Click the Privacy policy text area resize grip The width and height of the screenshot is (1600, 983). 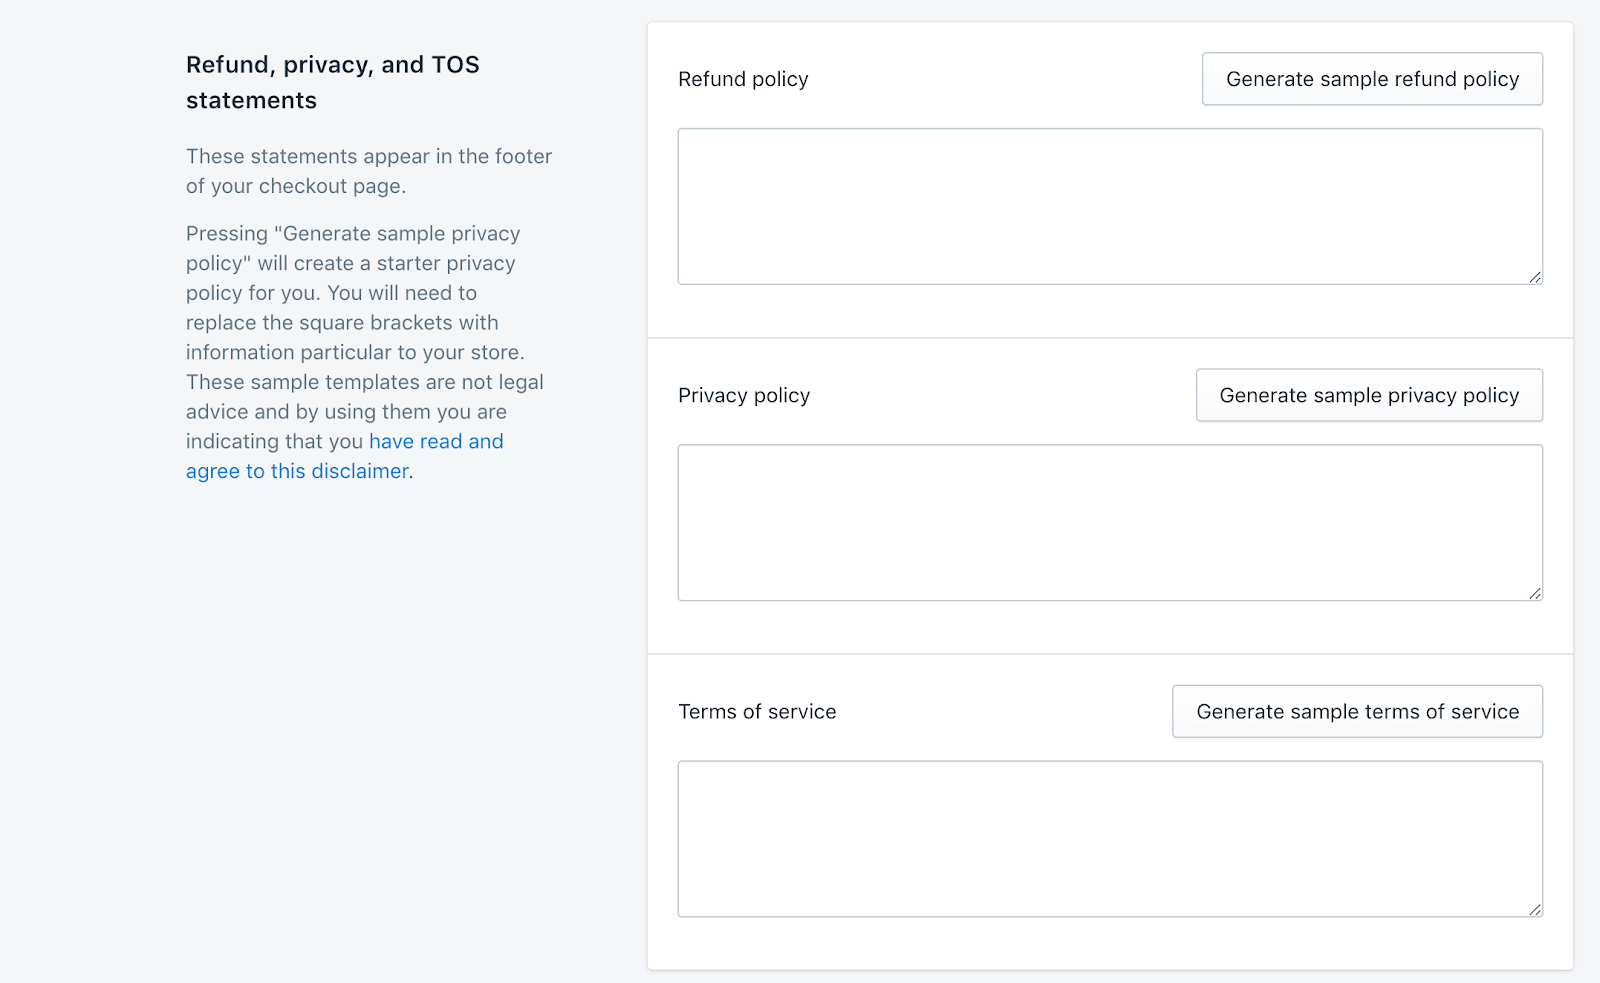pyautogui.click(x=1535, y=593)
